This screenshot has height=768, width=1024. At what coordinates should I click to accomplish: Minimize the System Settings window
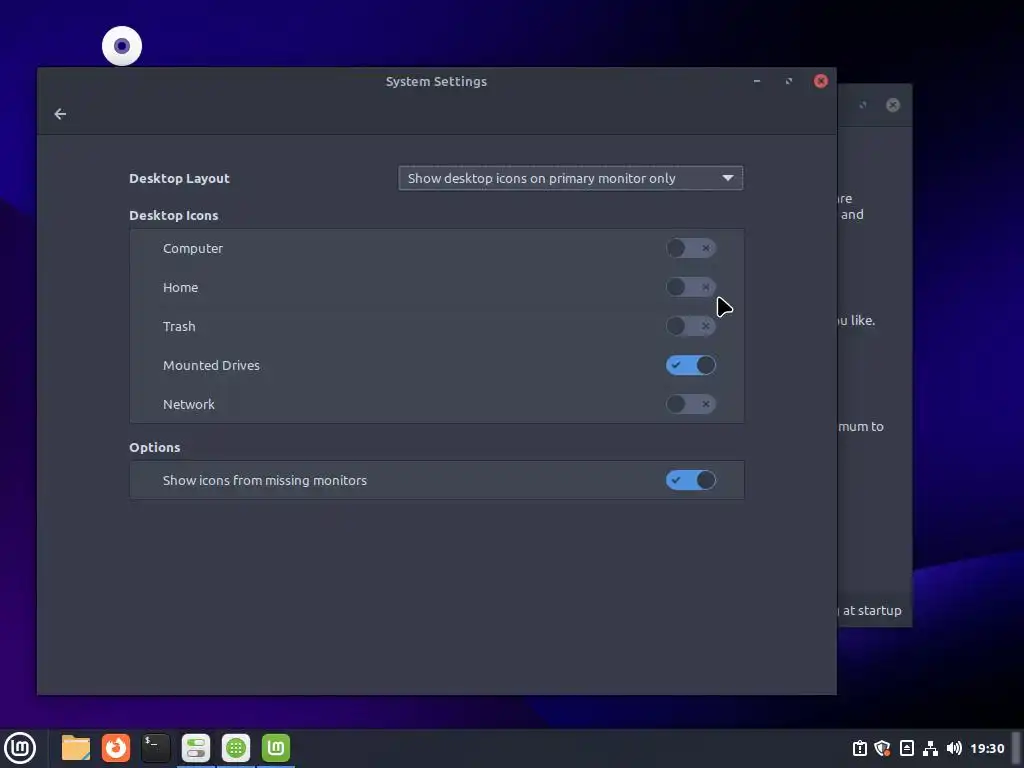coord(757,81)
